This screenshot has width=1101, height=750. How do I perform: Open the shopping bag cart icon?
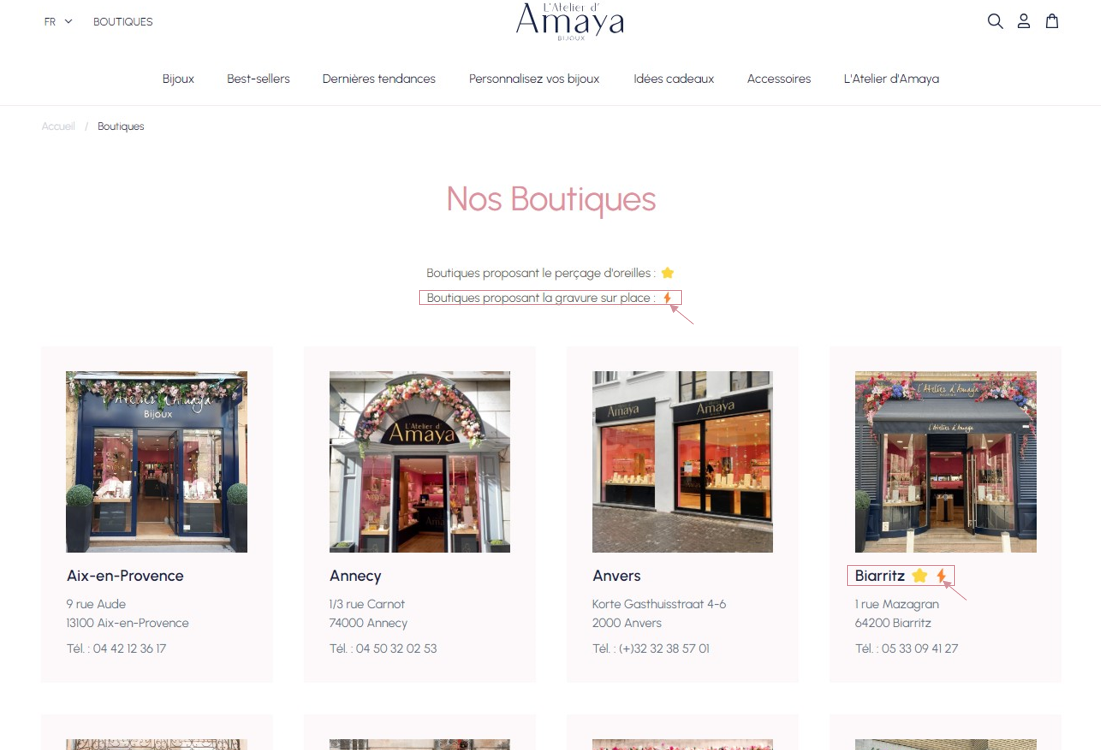click(x=1052, y=21)
